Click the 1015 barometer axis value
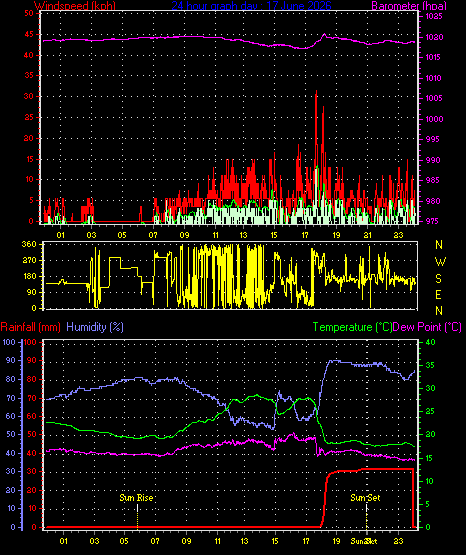This screenshot has width=466, height=555. click(433, 57)
